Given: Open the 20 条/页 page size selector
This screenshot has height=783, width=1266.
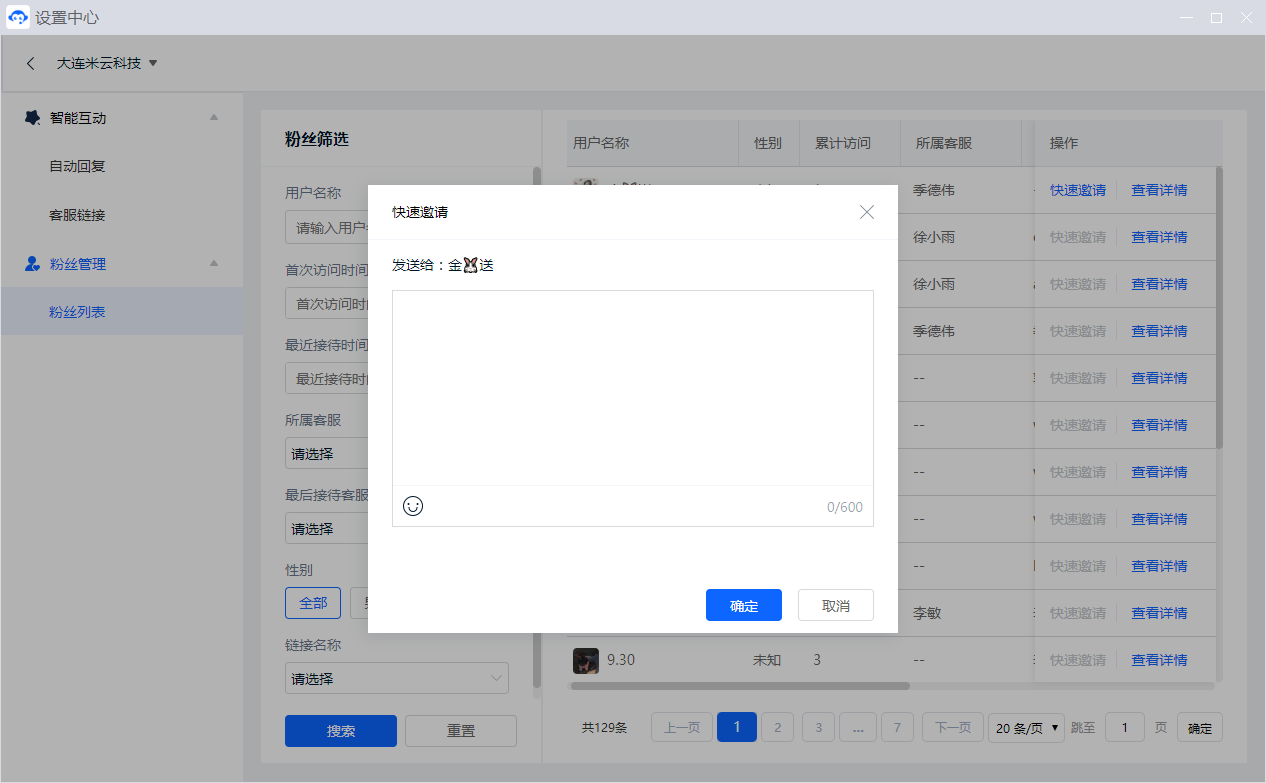Looking at the screenshot, I should 1026,728.
